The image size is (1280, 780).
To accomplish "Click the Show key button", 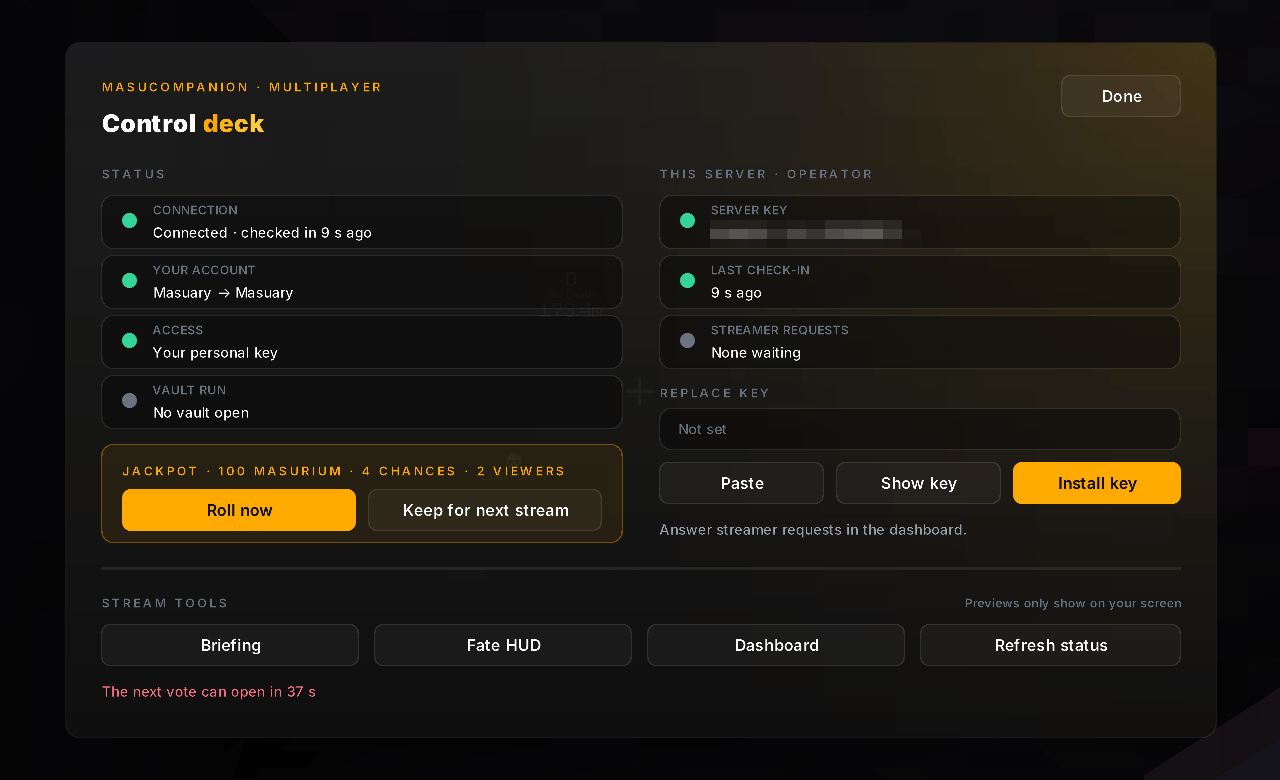I will pyautogui.click(x=918, y=483).
